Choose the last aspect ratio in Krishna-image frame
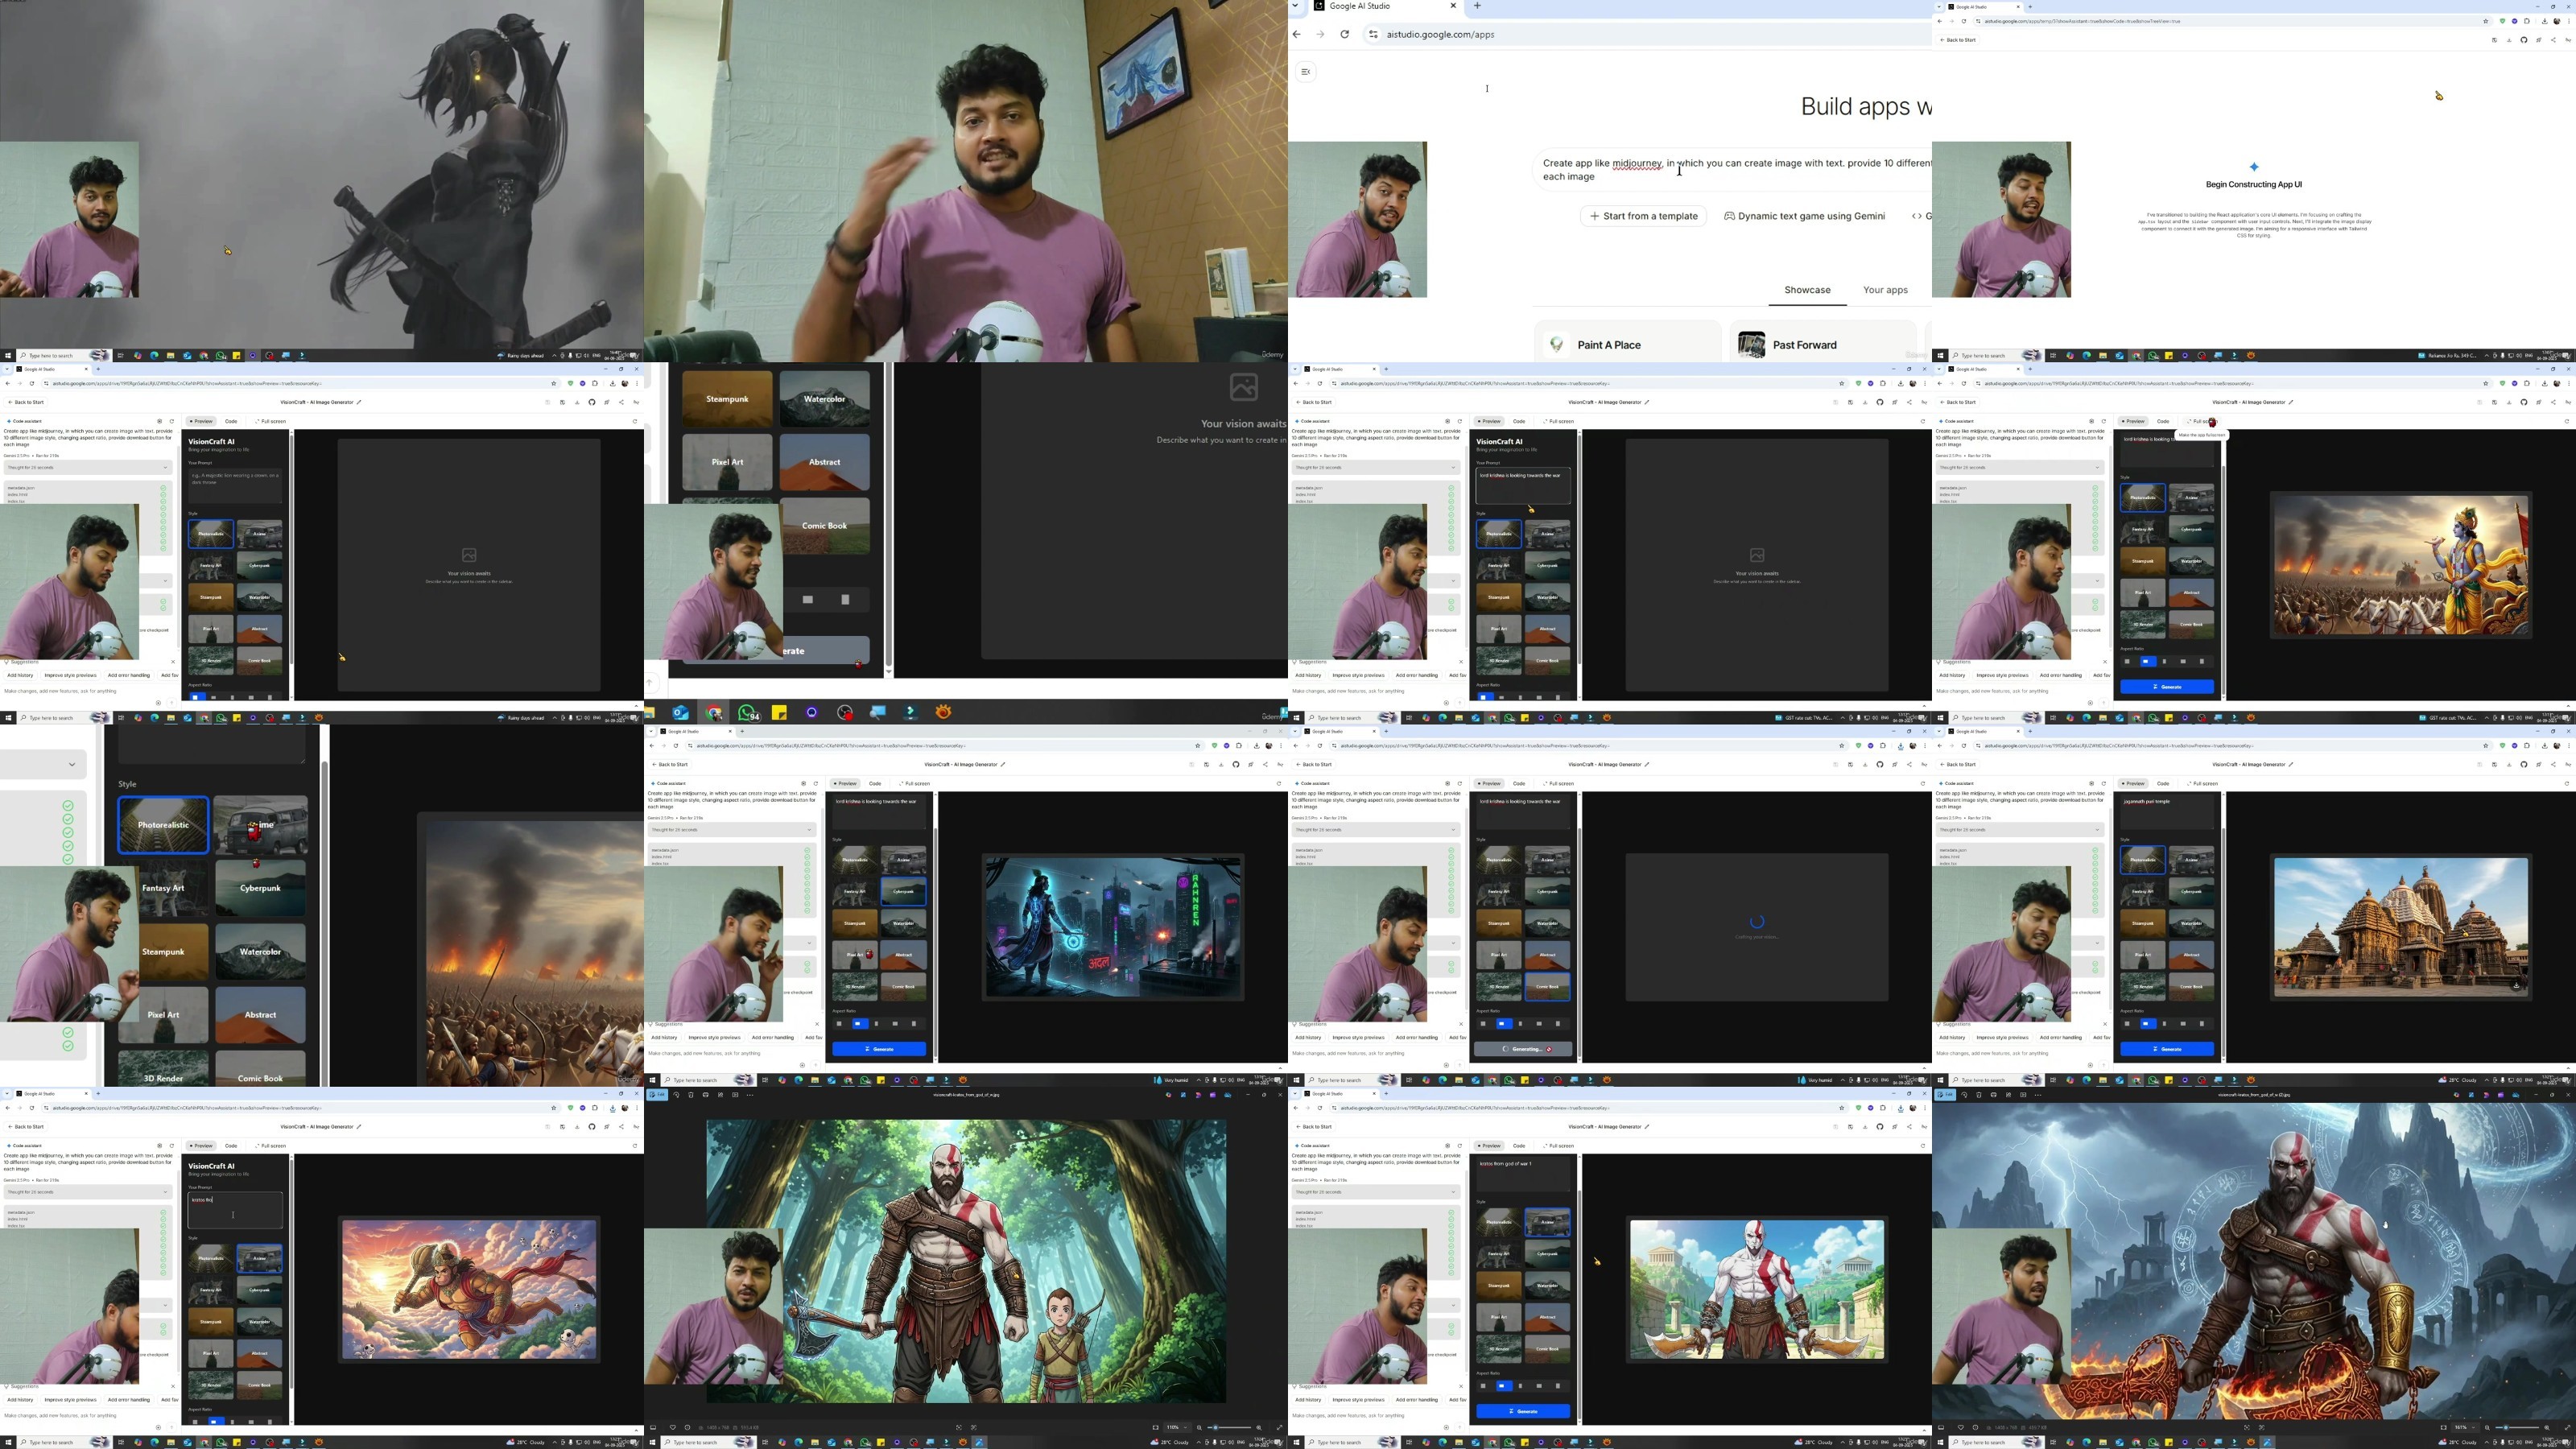Image resolution: width=2576 pixels, height=1449 pixels. (2202, 662)
